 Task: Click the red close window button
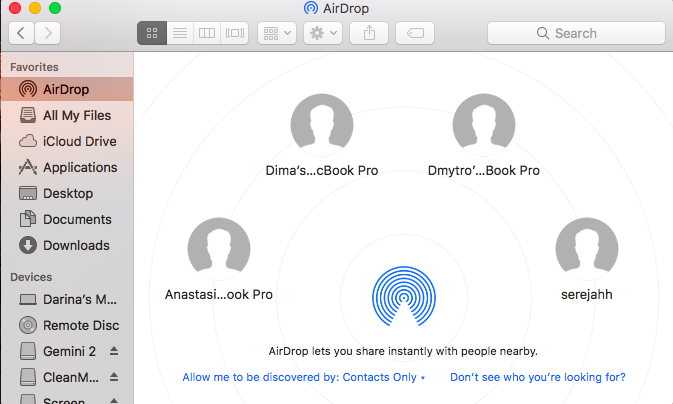tap(15, 8)
